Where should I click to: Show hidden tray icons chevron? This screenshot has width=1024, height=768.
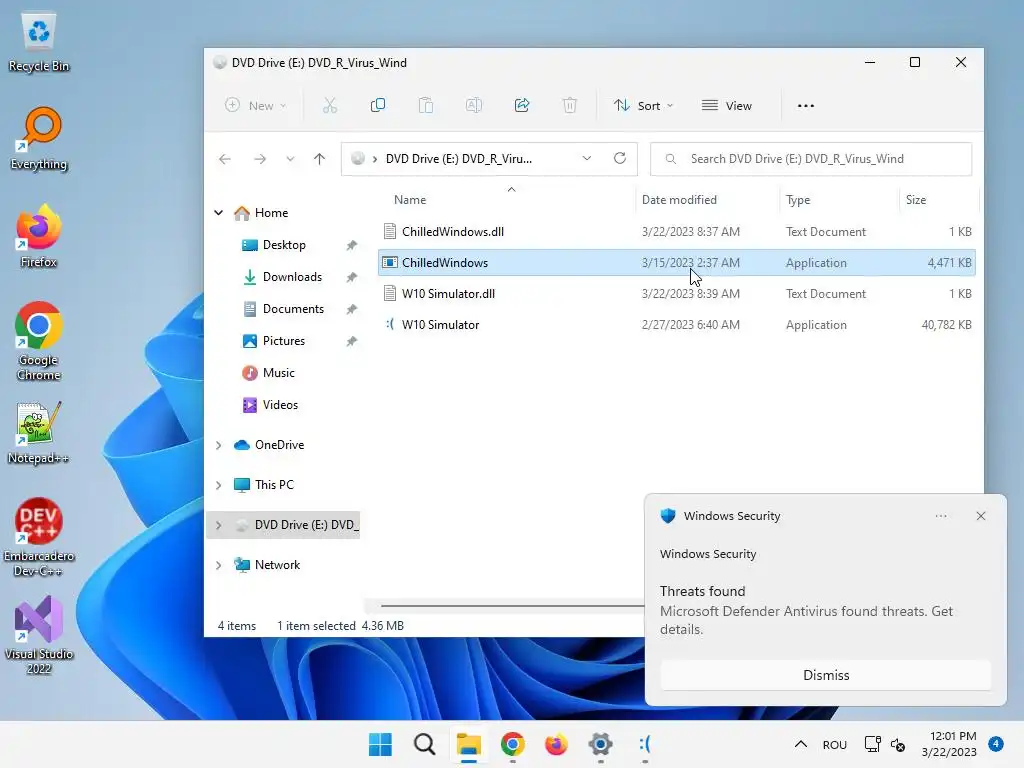coord(801,744)
